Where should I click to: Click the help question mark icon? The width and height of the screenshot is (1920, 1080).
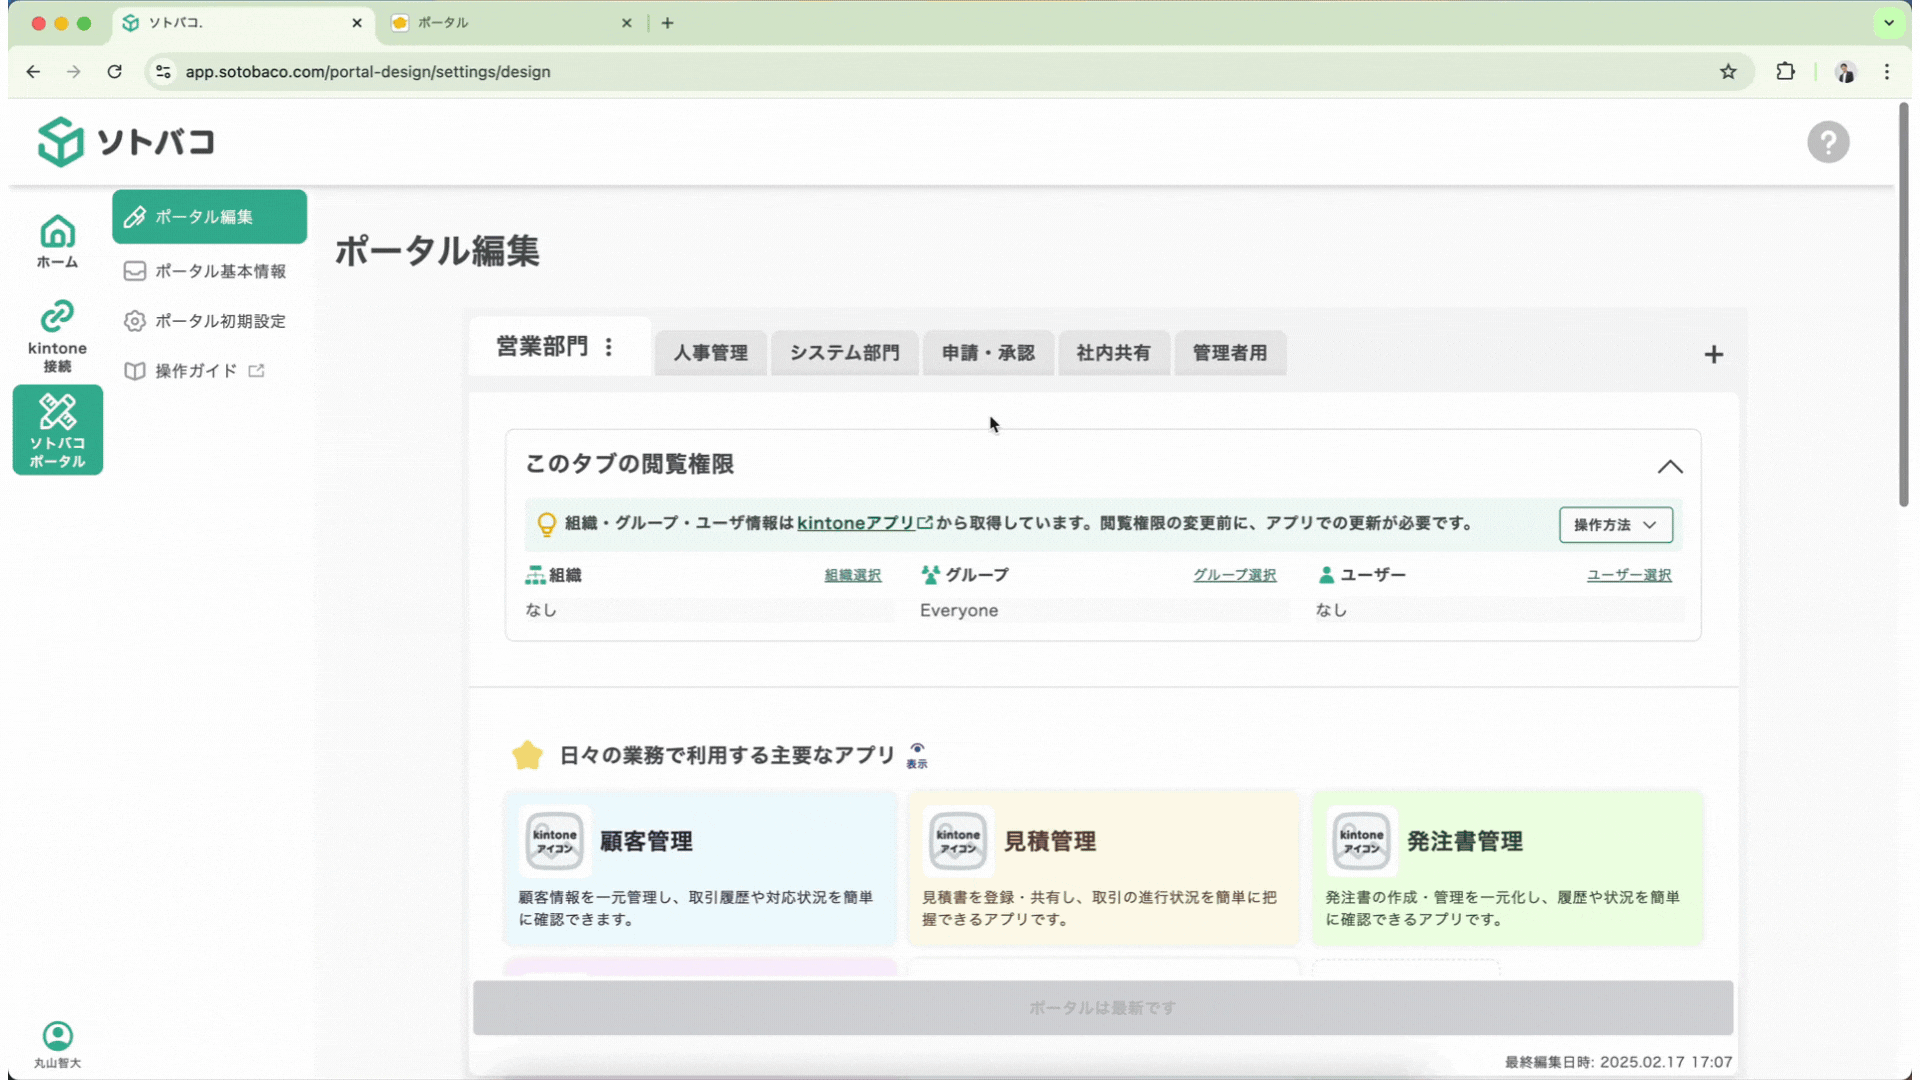1827,142
